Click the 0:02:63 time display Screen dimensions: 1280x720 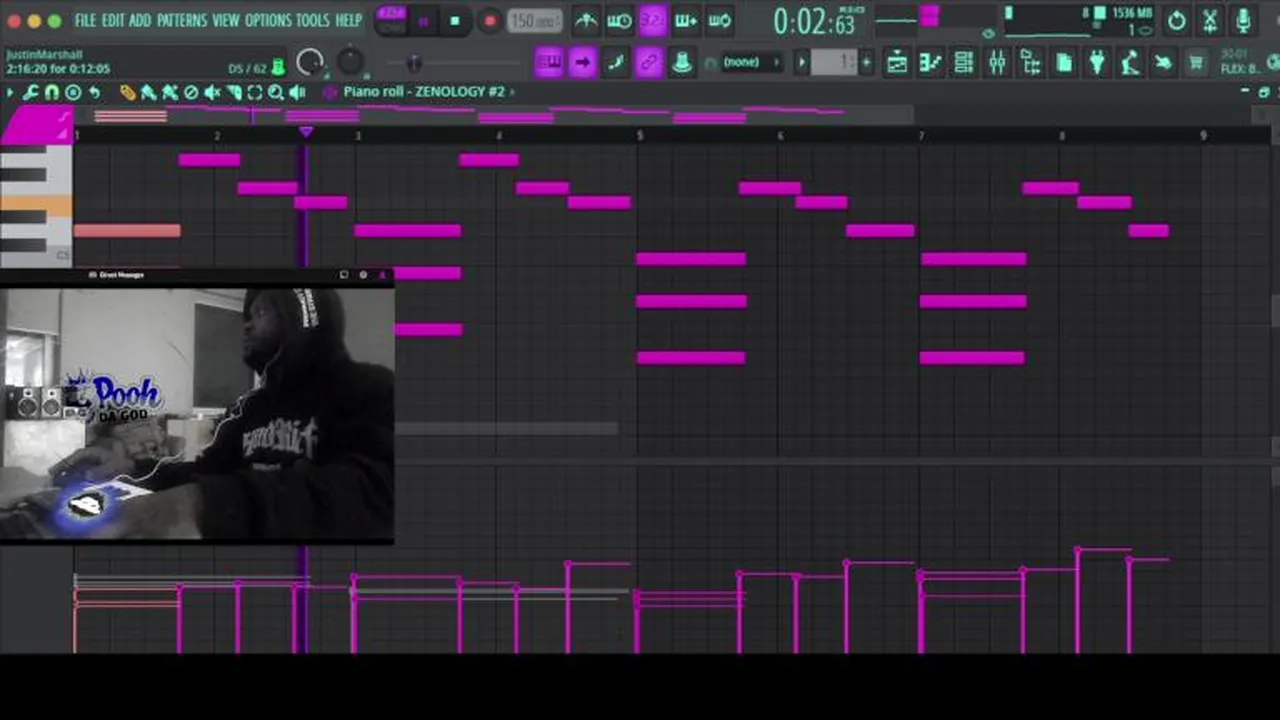815,21
